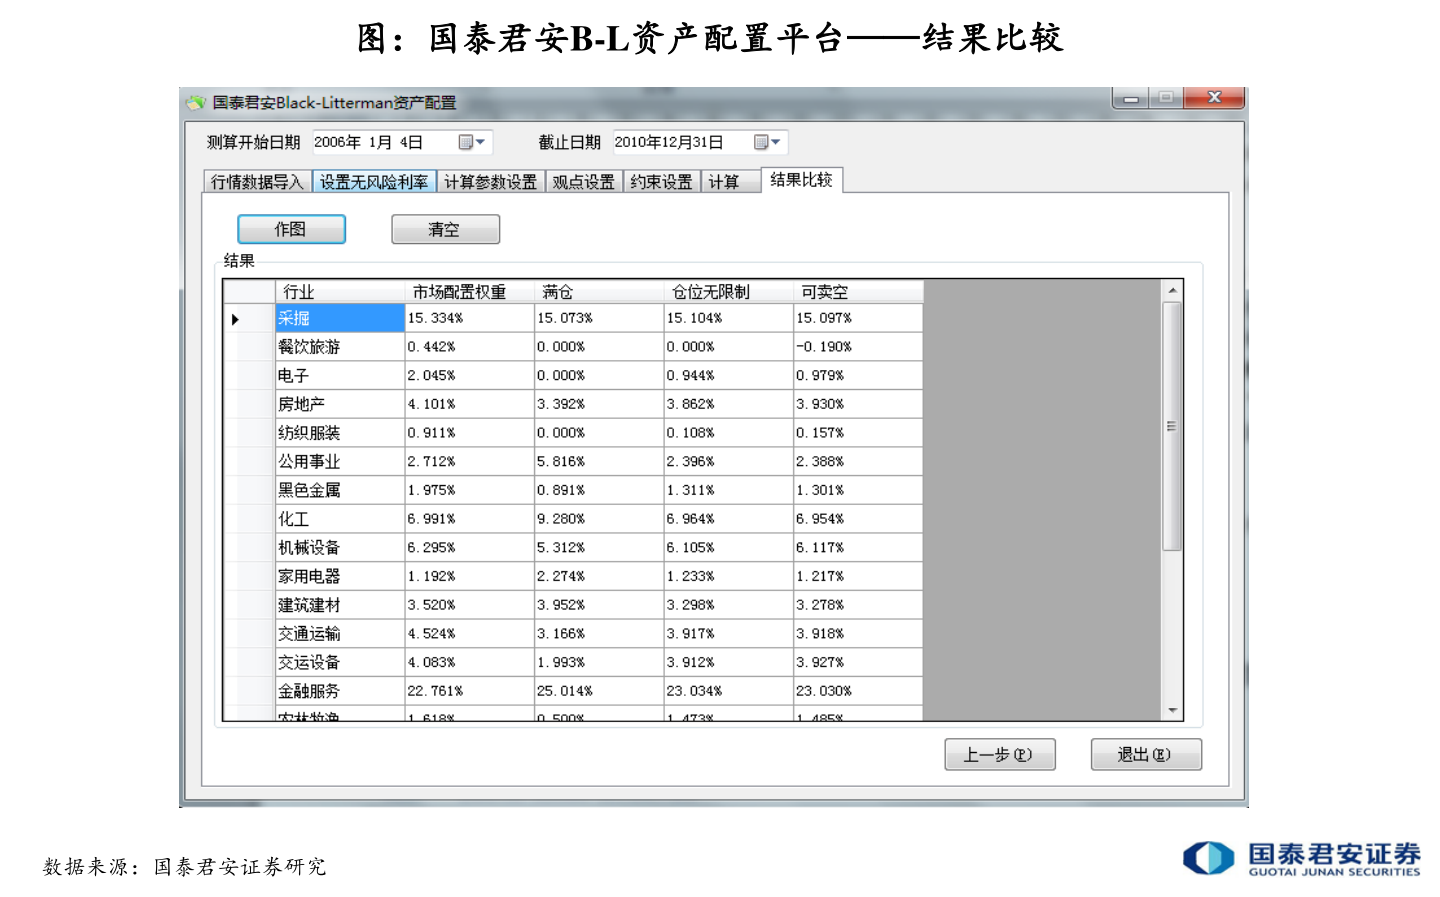Click the 25.014% full position cell
The image size is (1440, 897).
[x=599, y=691]
